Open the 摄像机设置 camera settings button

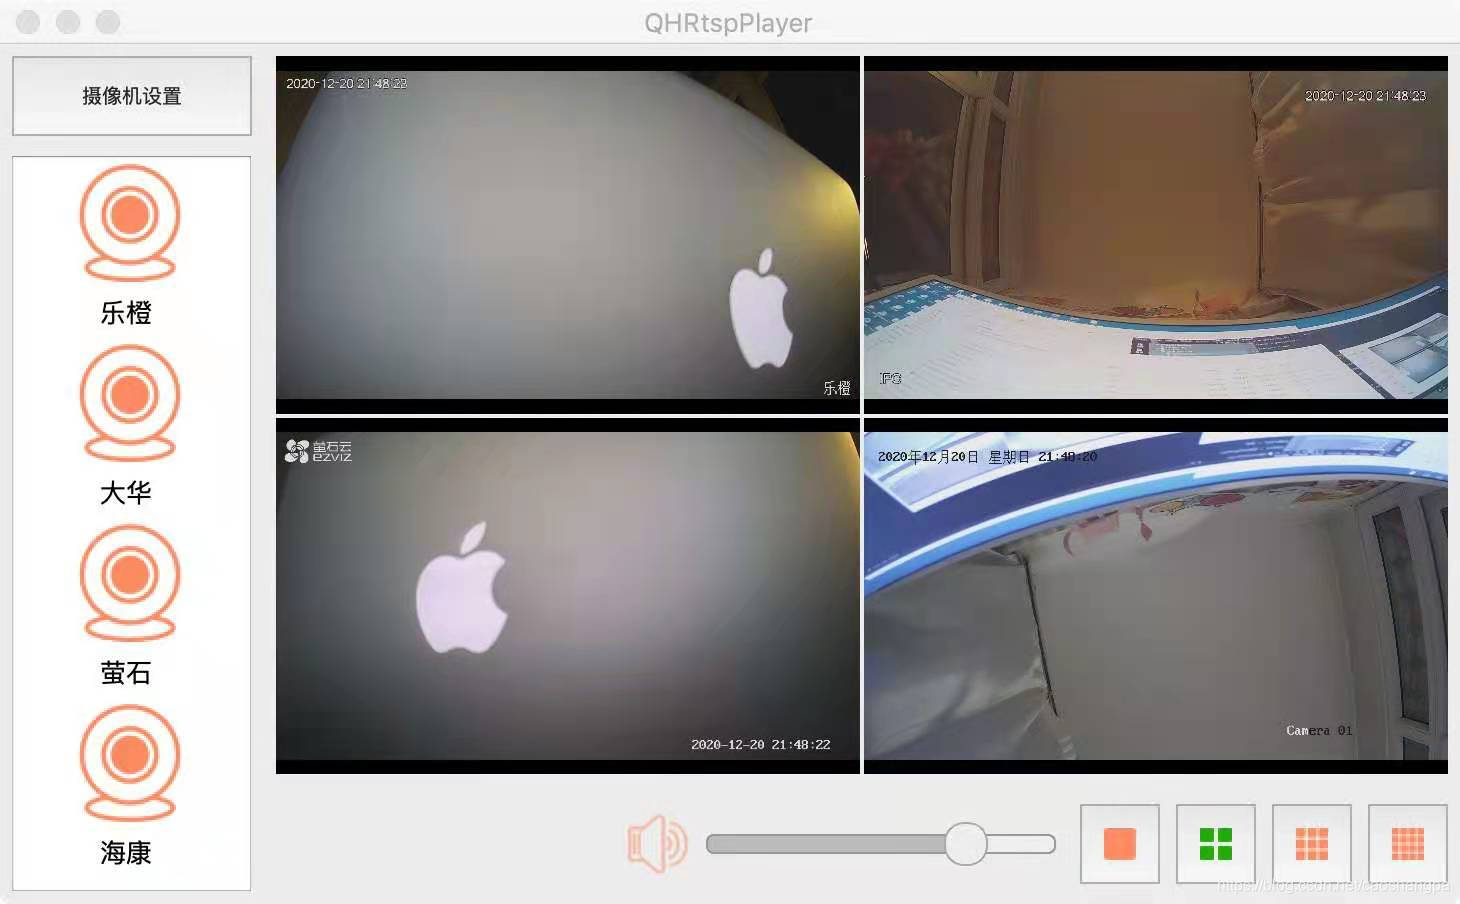[131, 96]
